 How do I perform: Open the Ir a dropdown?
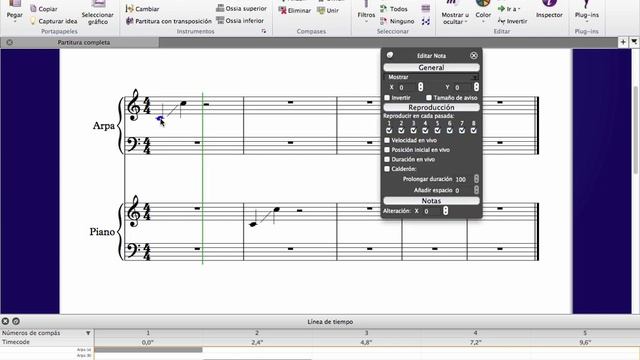(x=509, y=9)
